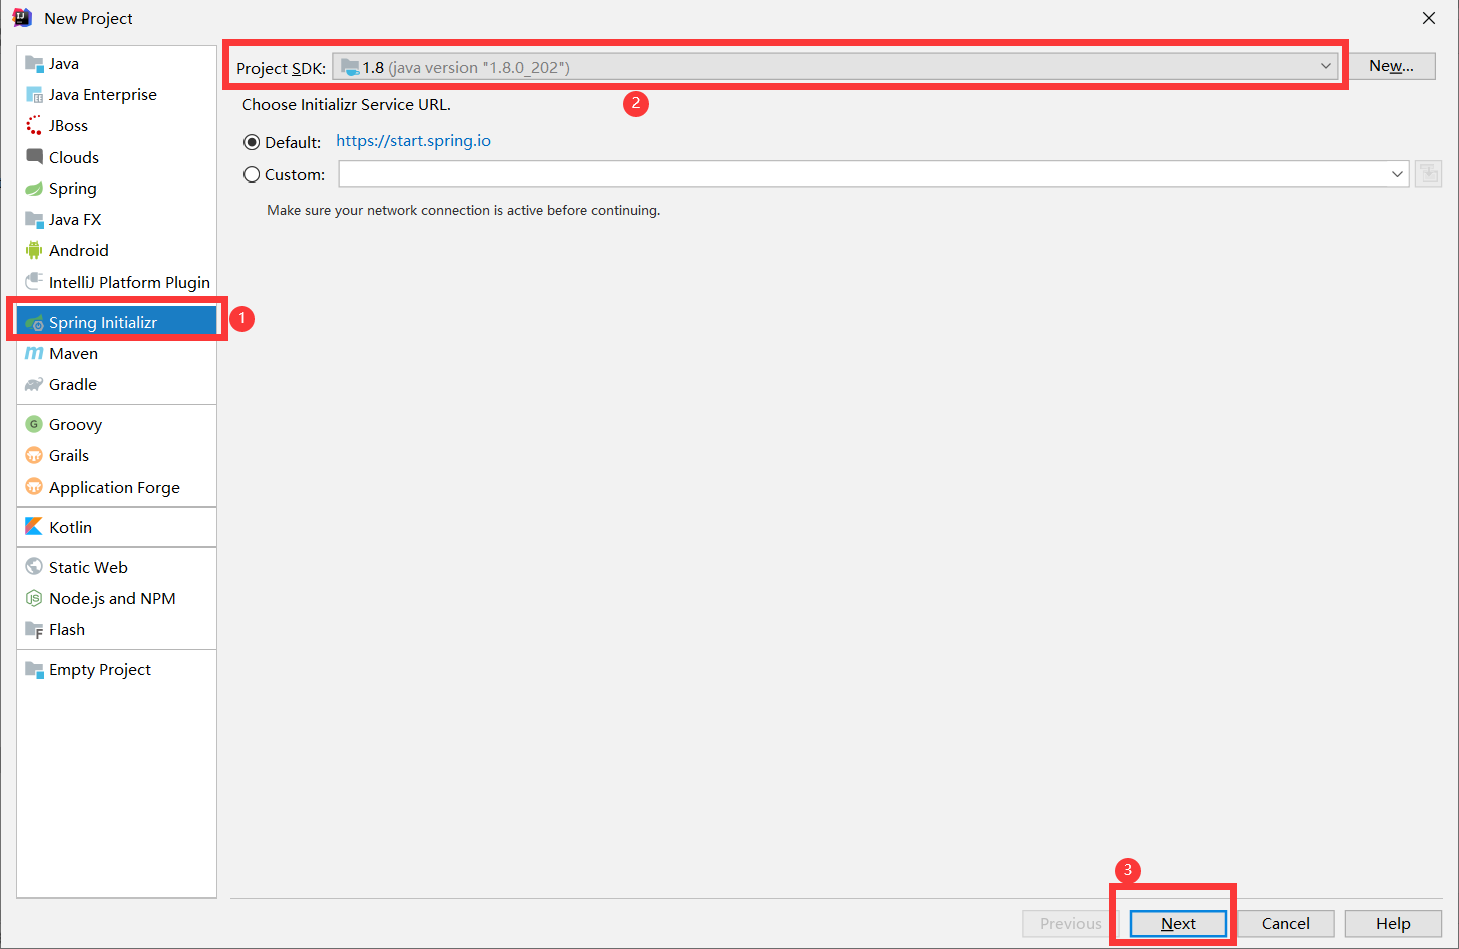Select Java Enterprise project type
The image size is (1459, 949).
click(x=116, y=94)
